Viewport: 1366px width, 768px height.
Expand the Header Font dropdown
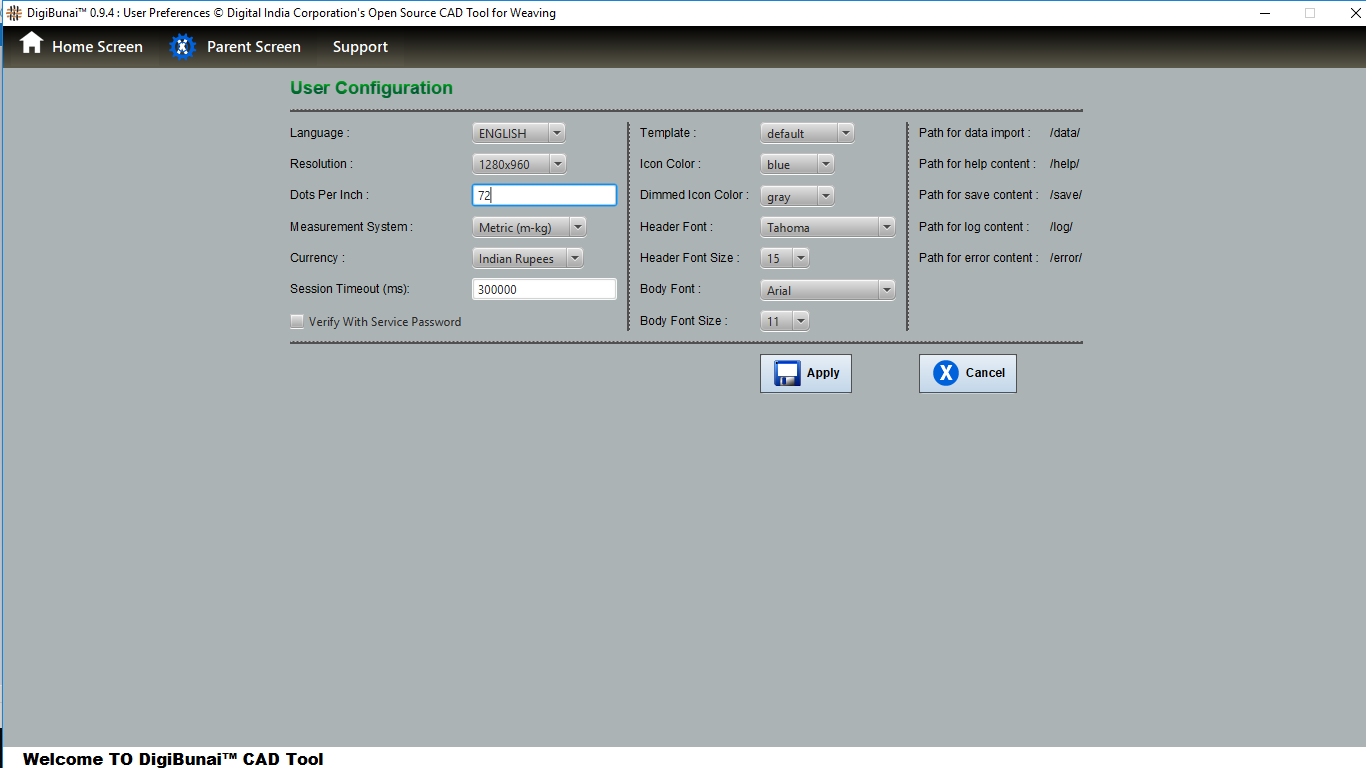point(827,228)
